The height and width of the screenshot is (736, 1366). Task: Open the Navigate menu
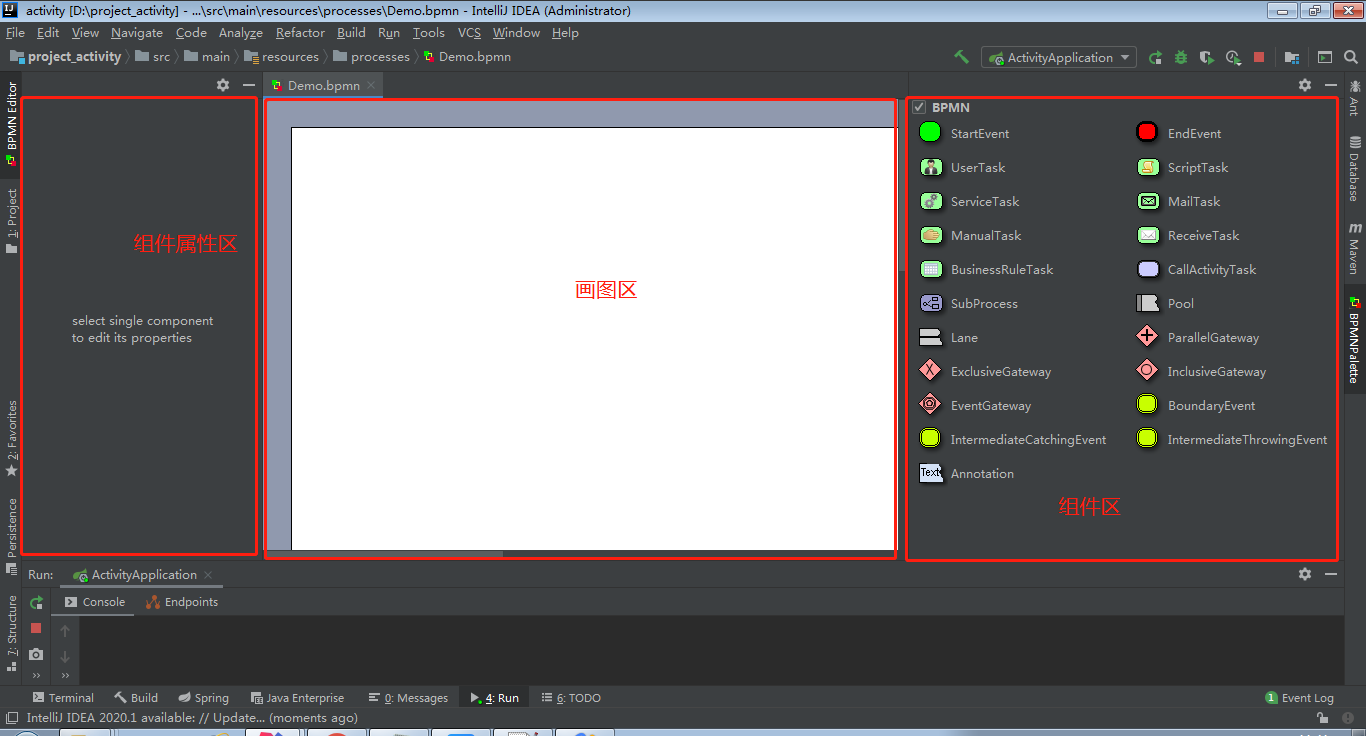136,32
